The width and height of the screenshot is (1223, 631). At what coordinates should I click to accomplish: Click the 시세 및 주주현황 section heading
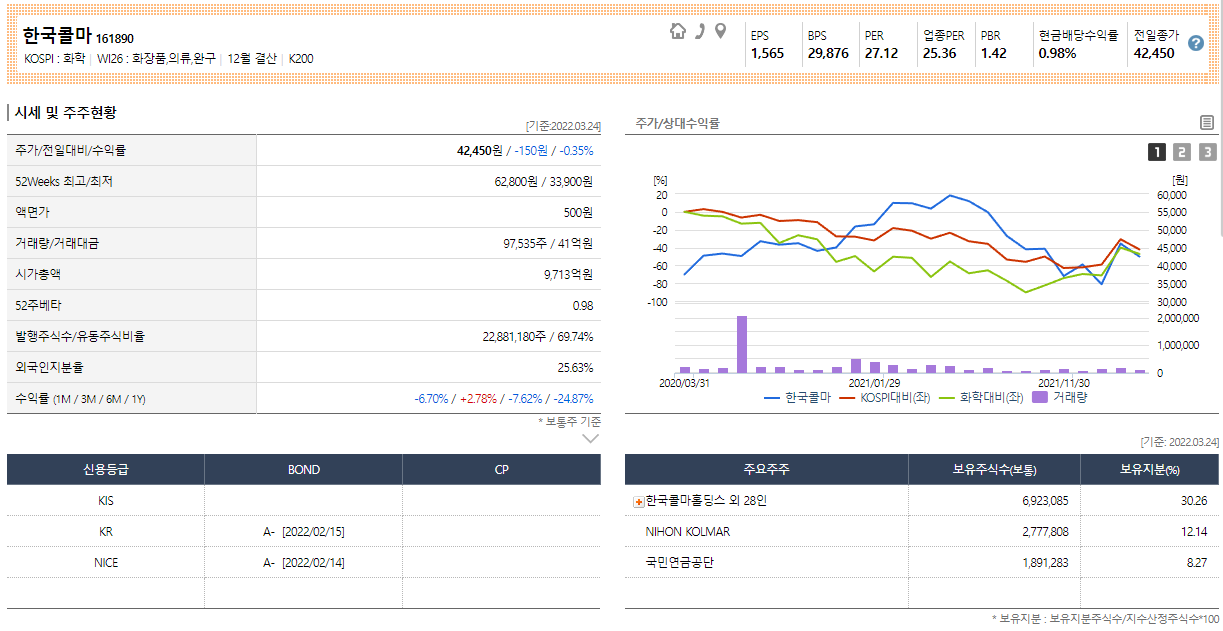(65, 113)
